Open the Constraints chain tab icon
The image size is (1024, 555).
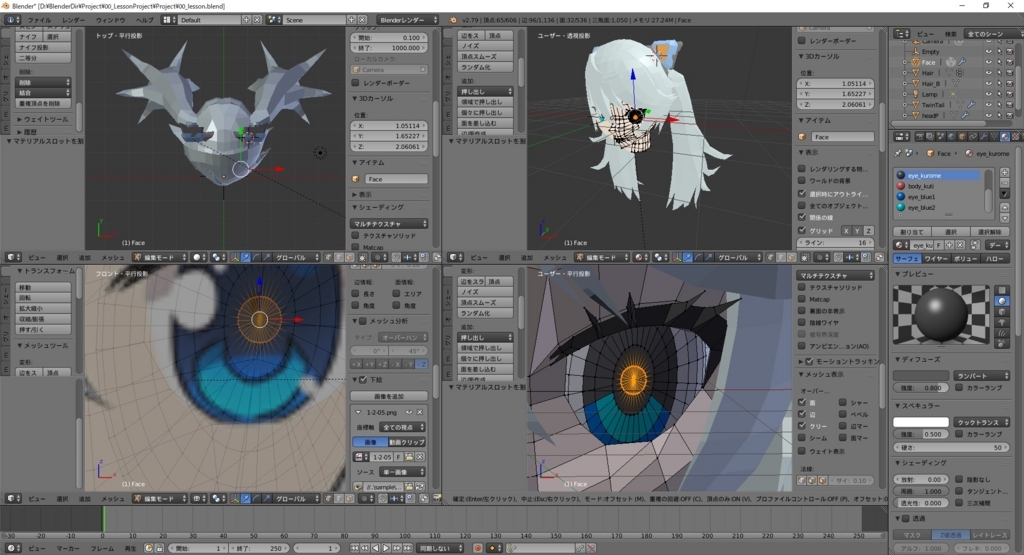pos(973,137)
